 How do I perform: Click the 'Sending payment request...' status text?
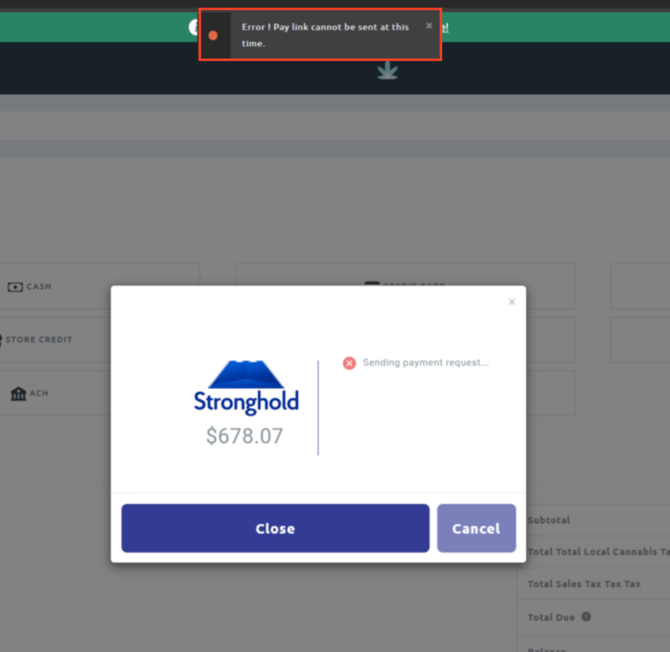click(425, 363)
